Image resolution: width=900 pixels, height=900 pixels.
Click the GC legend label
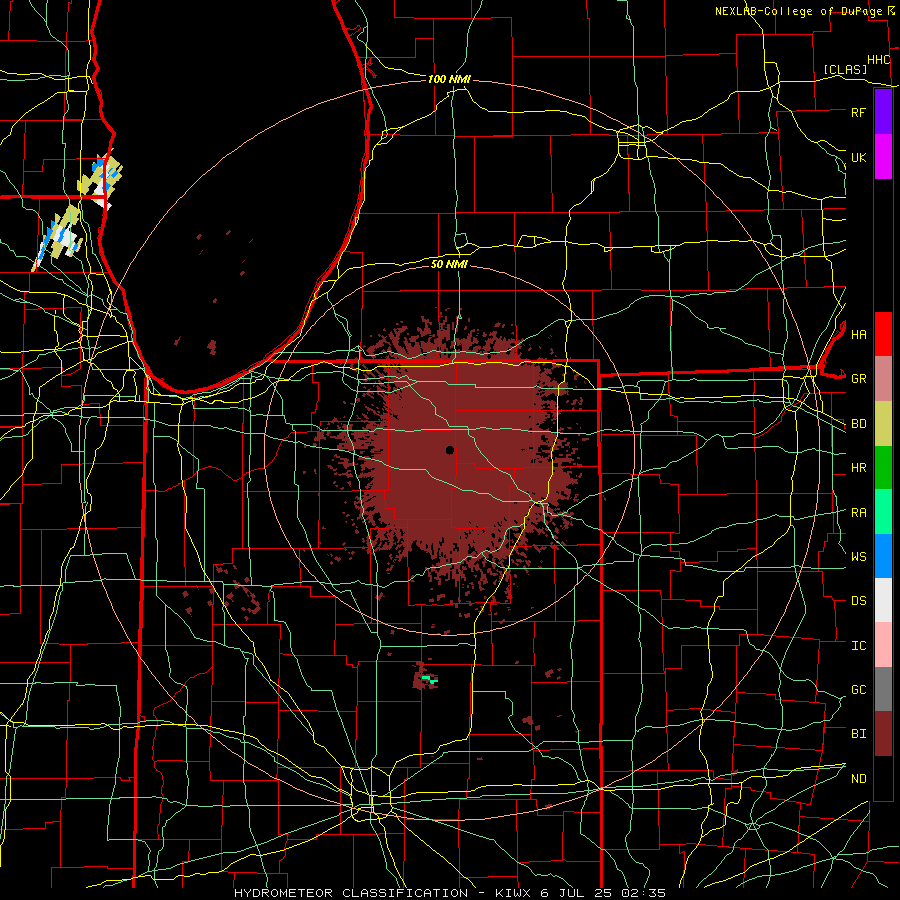858,689
